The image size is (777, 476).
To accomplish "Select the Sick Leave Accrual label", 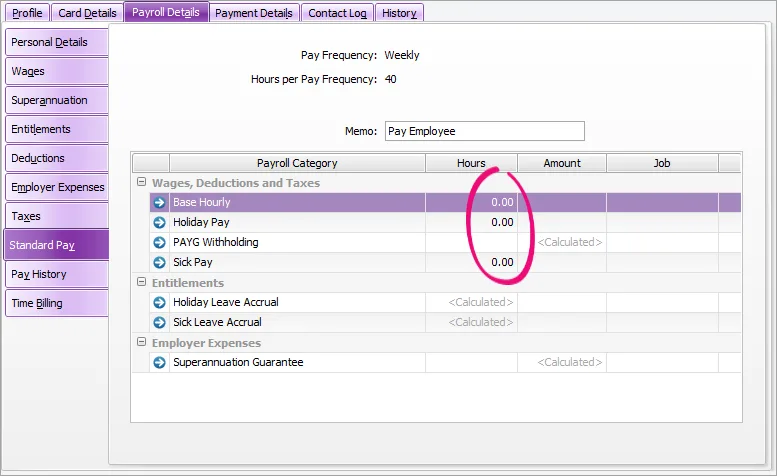I will click(217, 322).
